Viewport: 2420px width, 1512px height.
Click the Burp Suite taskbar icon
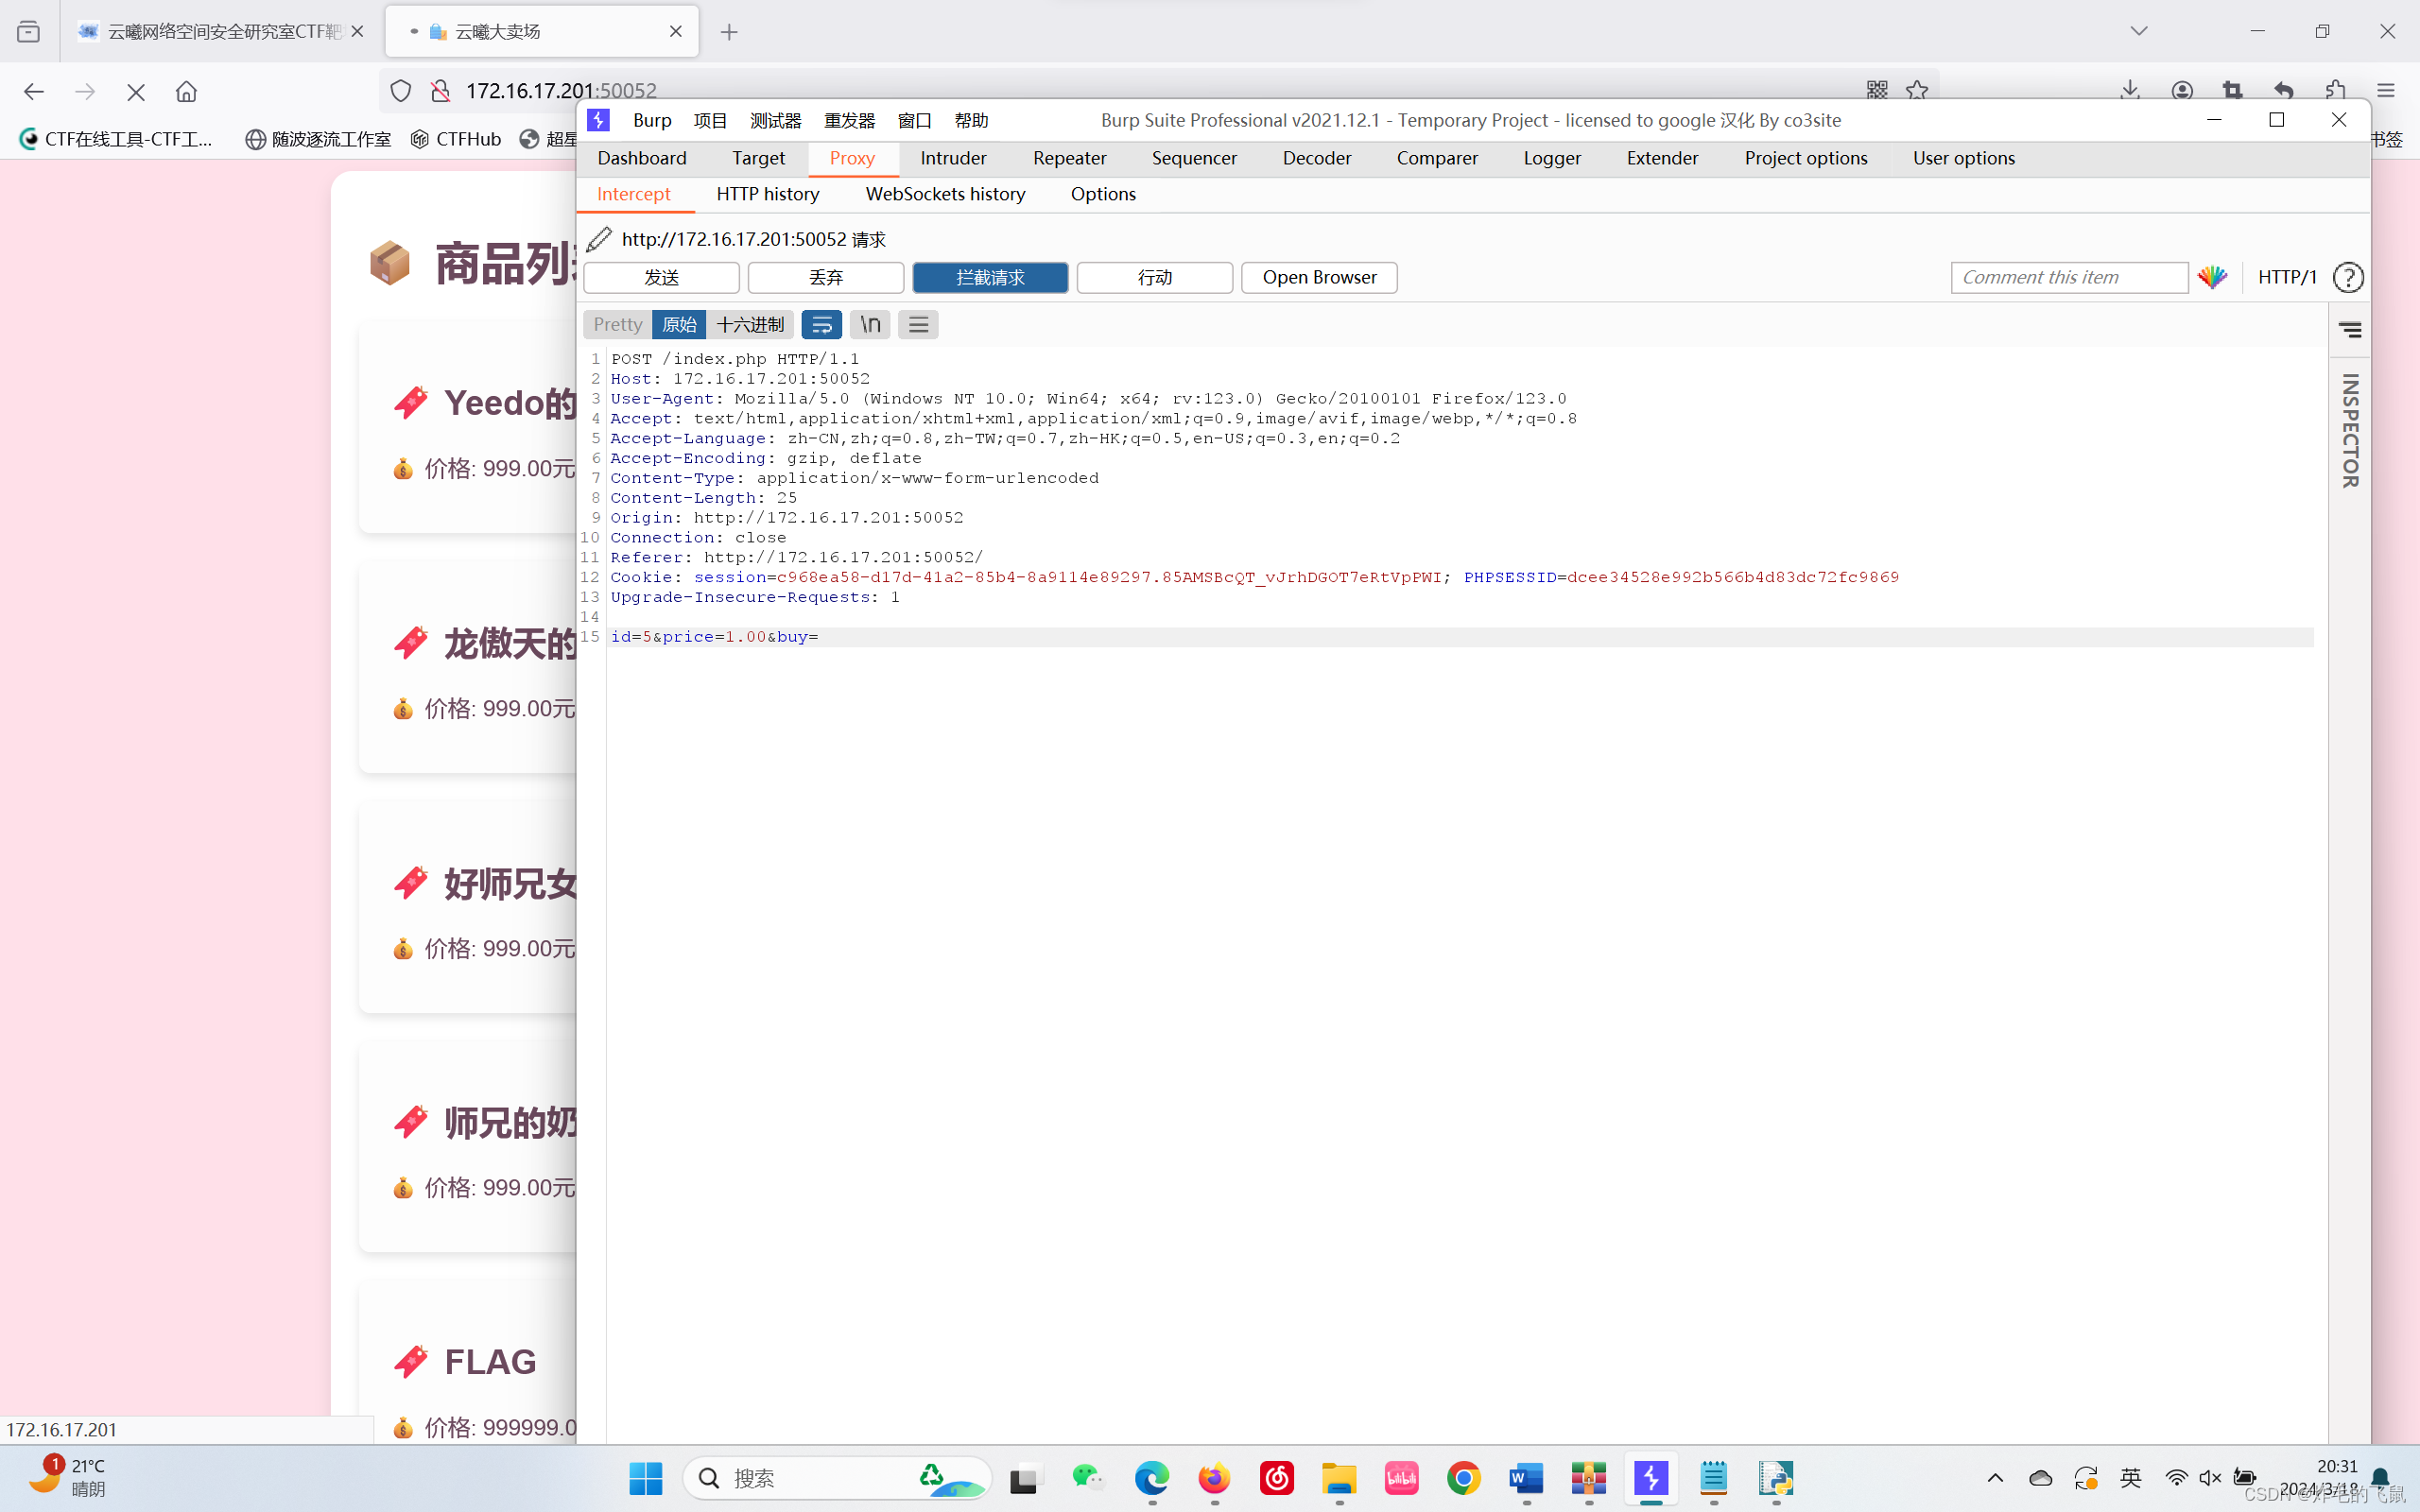coord(1651,1477)
